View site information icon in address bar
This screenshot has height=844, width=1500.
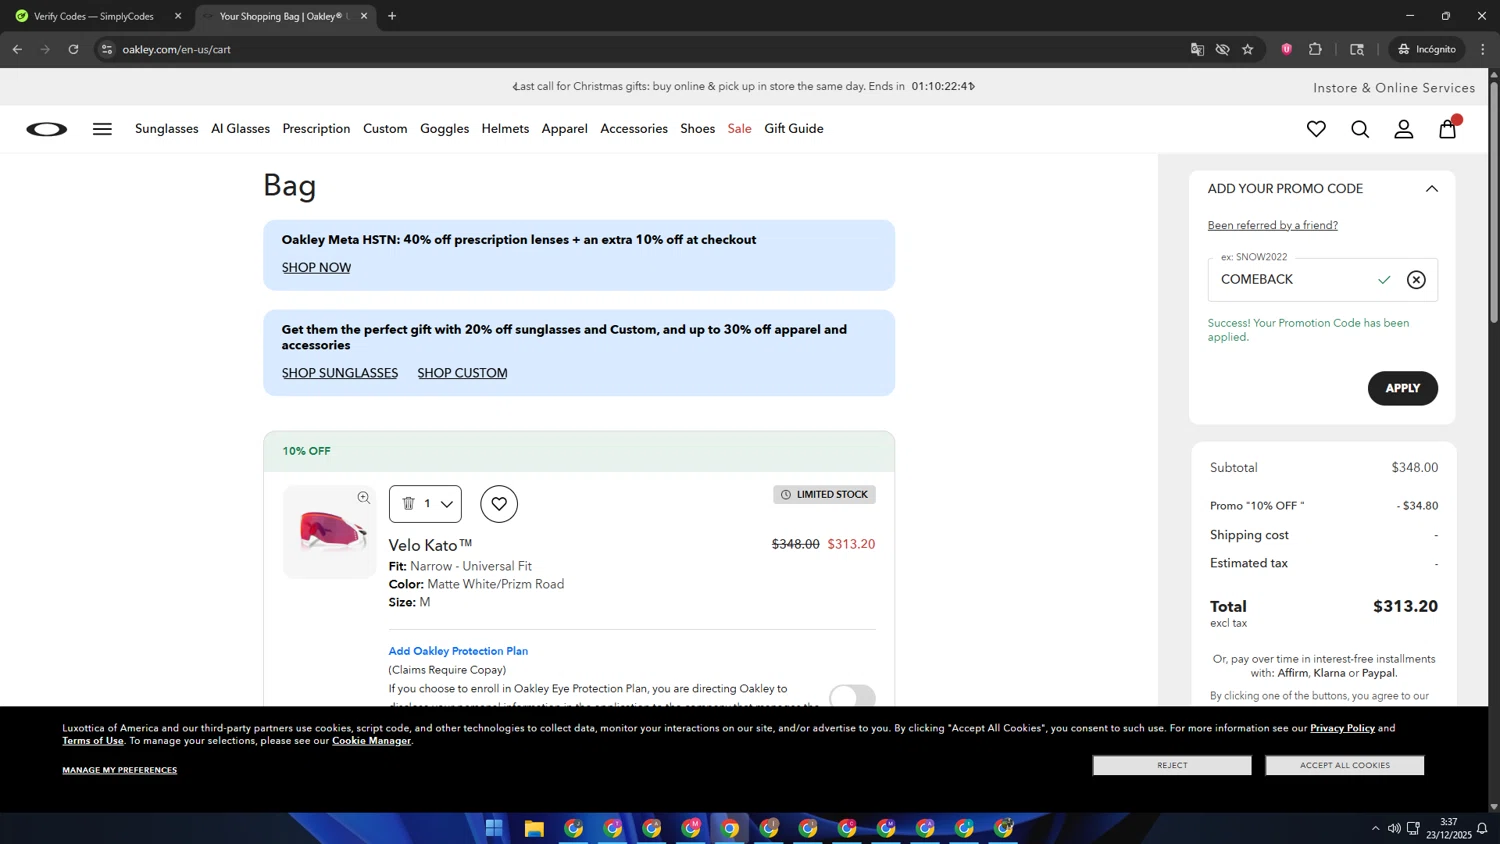[107, 49]
